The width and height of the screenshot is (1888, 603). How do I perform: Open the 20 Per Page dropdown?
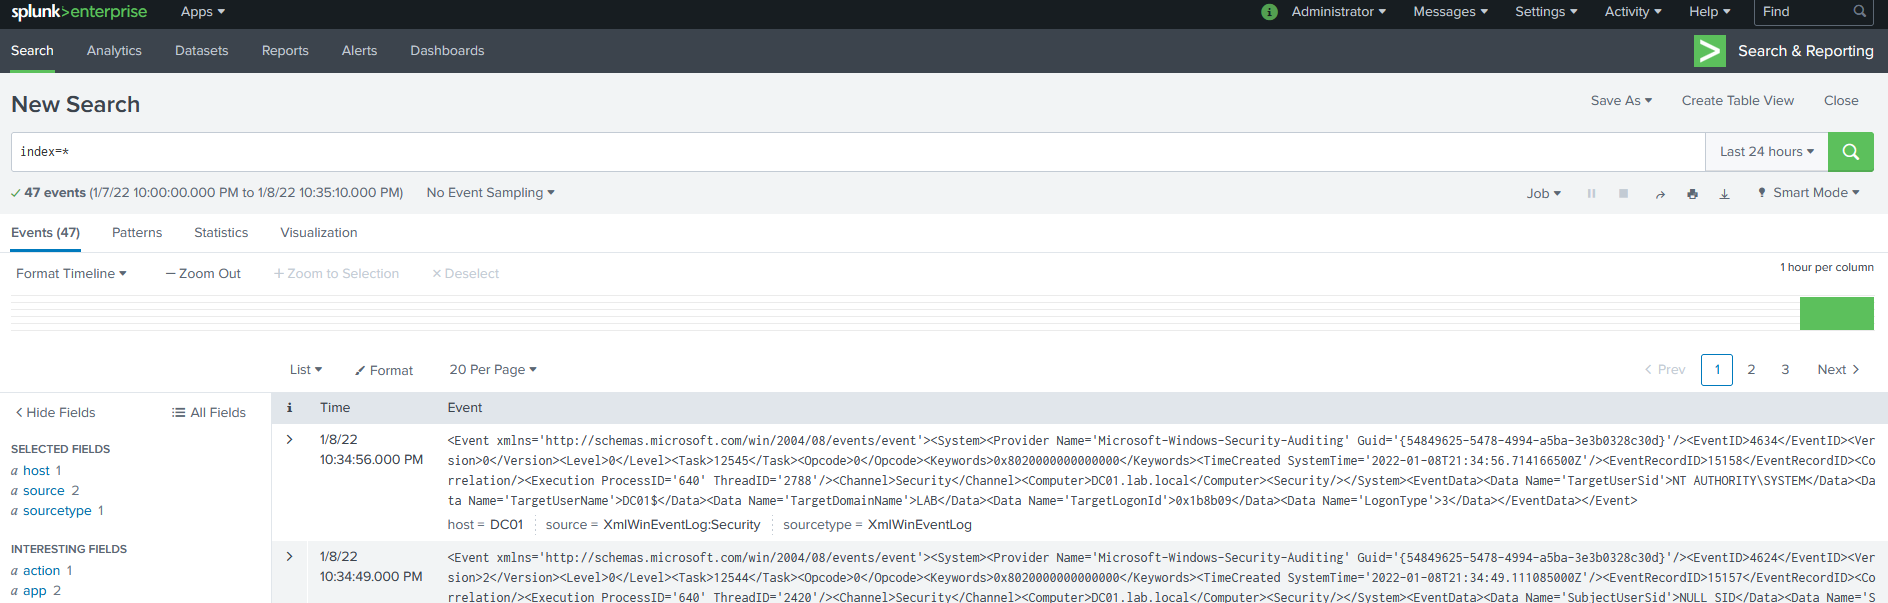pos(492,369)
